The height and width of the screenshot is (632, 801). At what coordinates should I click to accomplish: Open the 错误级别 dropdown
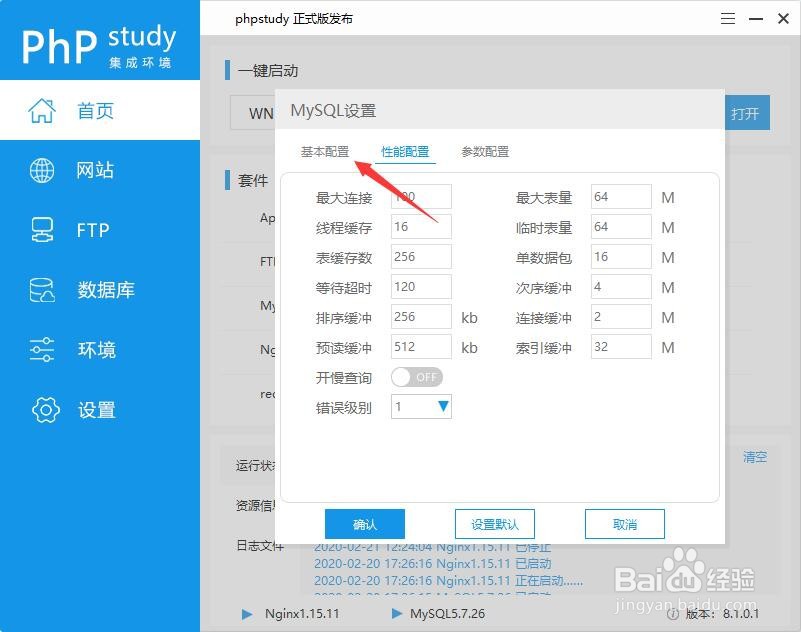[x=421, y=407]
